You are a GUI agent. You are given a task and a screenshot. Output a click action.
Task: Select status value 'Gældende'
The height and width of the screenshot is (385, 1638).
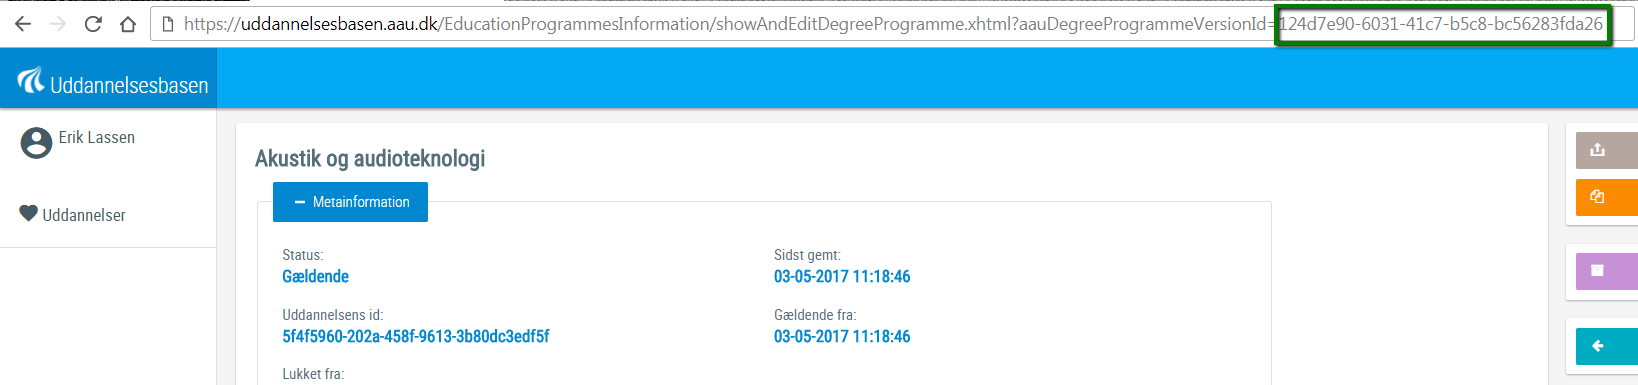click(x=316, y=276)
